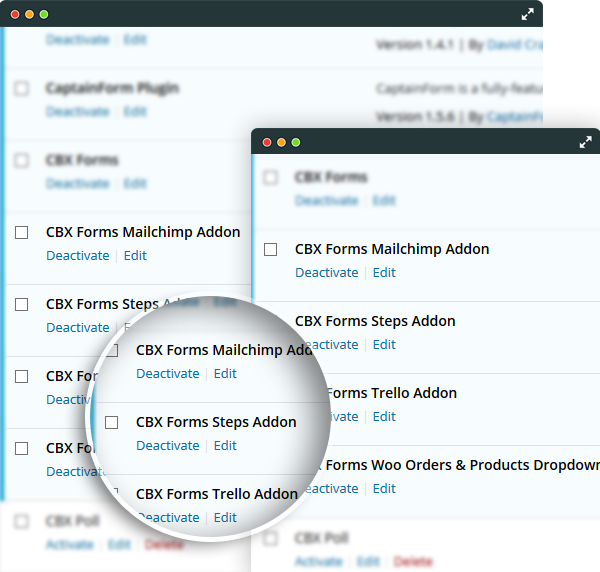Image resolution: width=600 pixels, height=572 pixels.
Task: Click the orange minimize dot of the front window
Action: click(x=281, y=143)
